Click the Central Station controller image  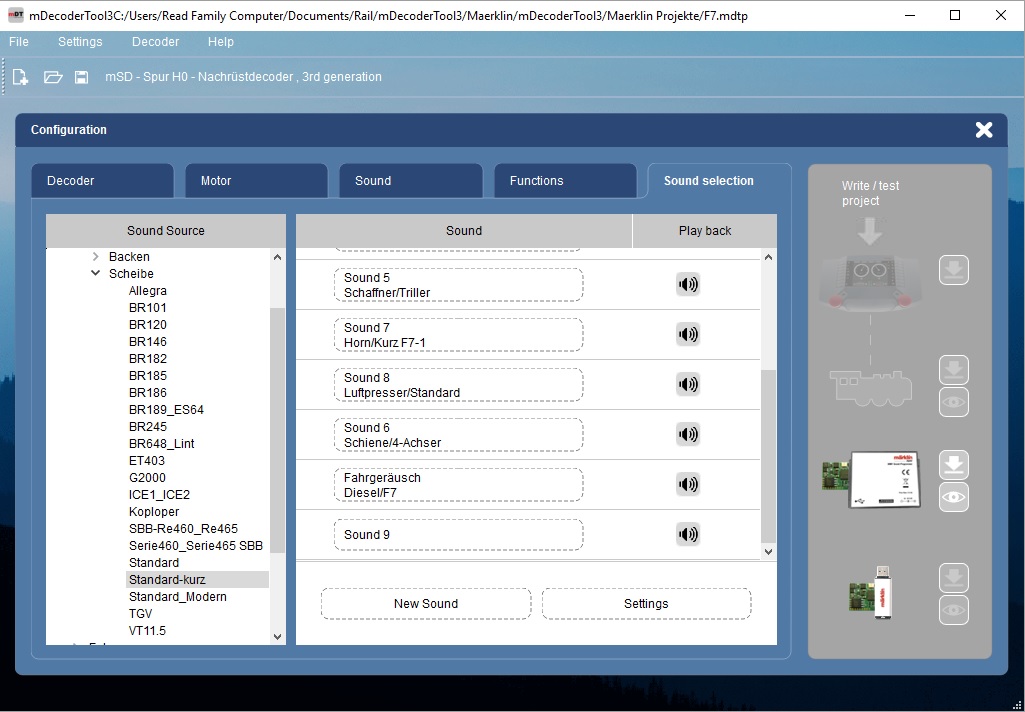(x=870, y=281)
